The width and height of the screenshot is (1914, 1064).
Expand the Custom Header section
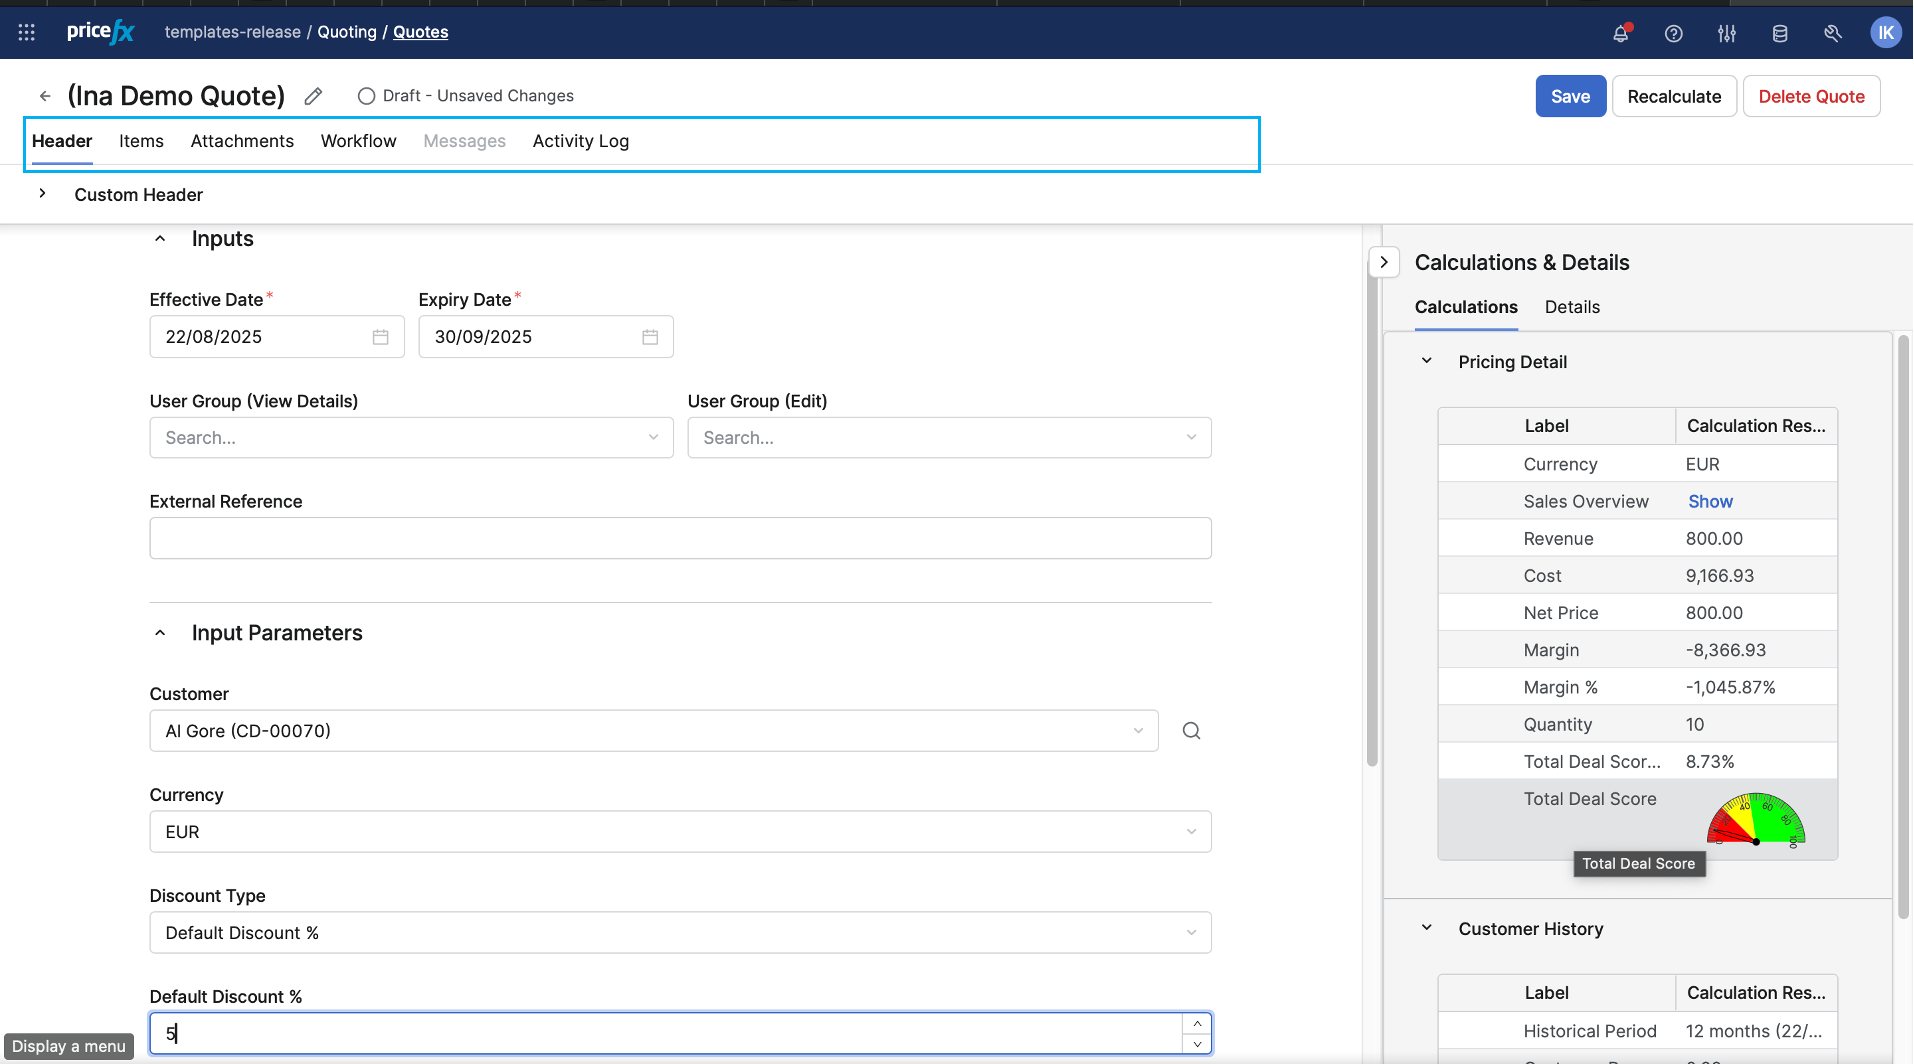pos(42,194)
